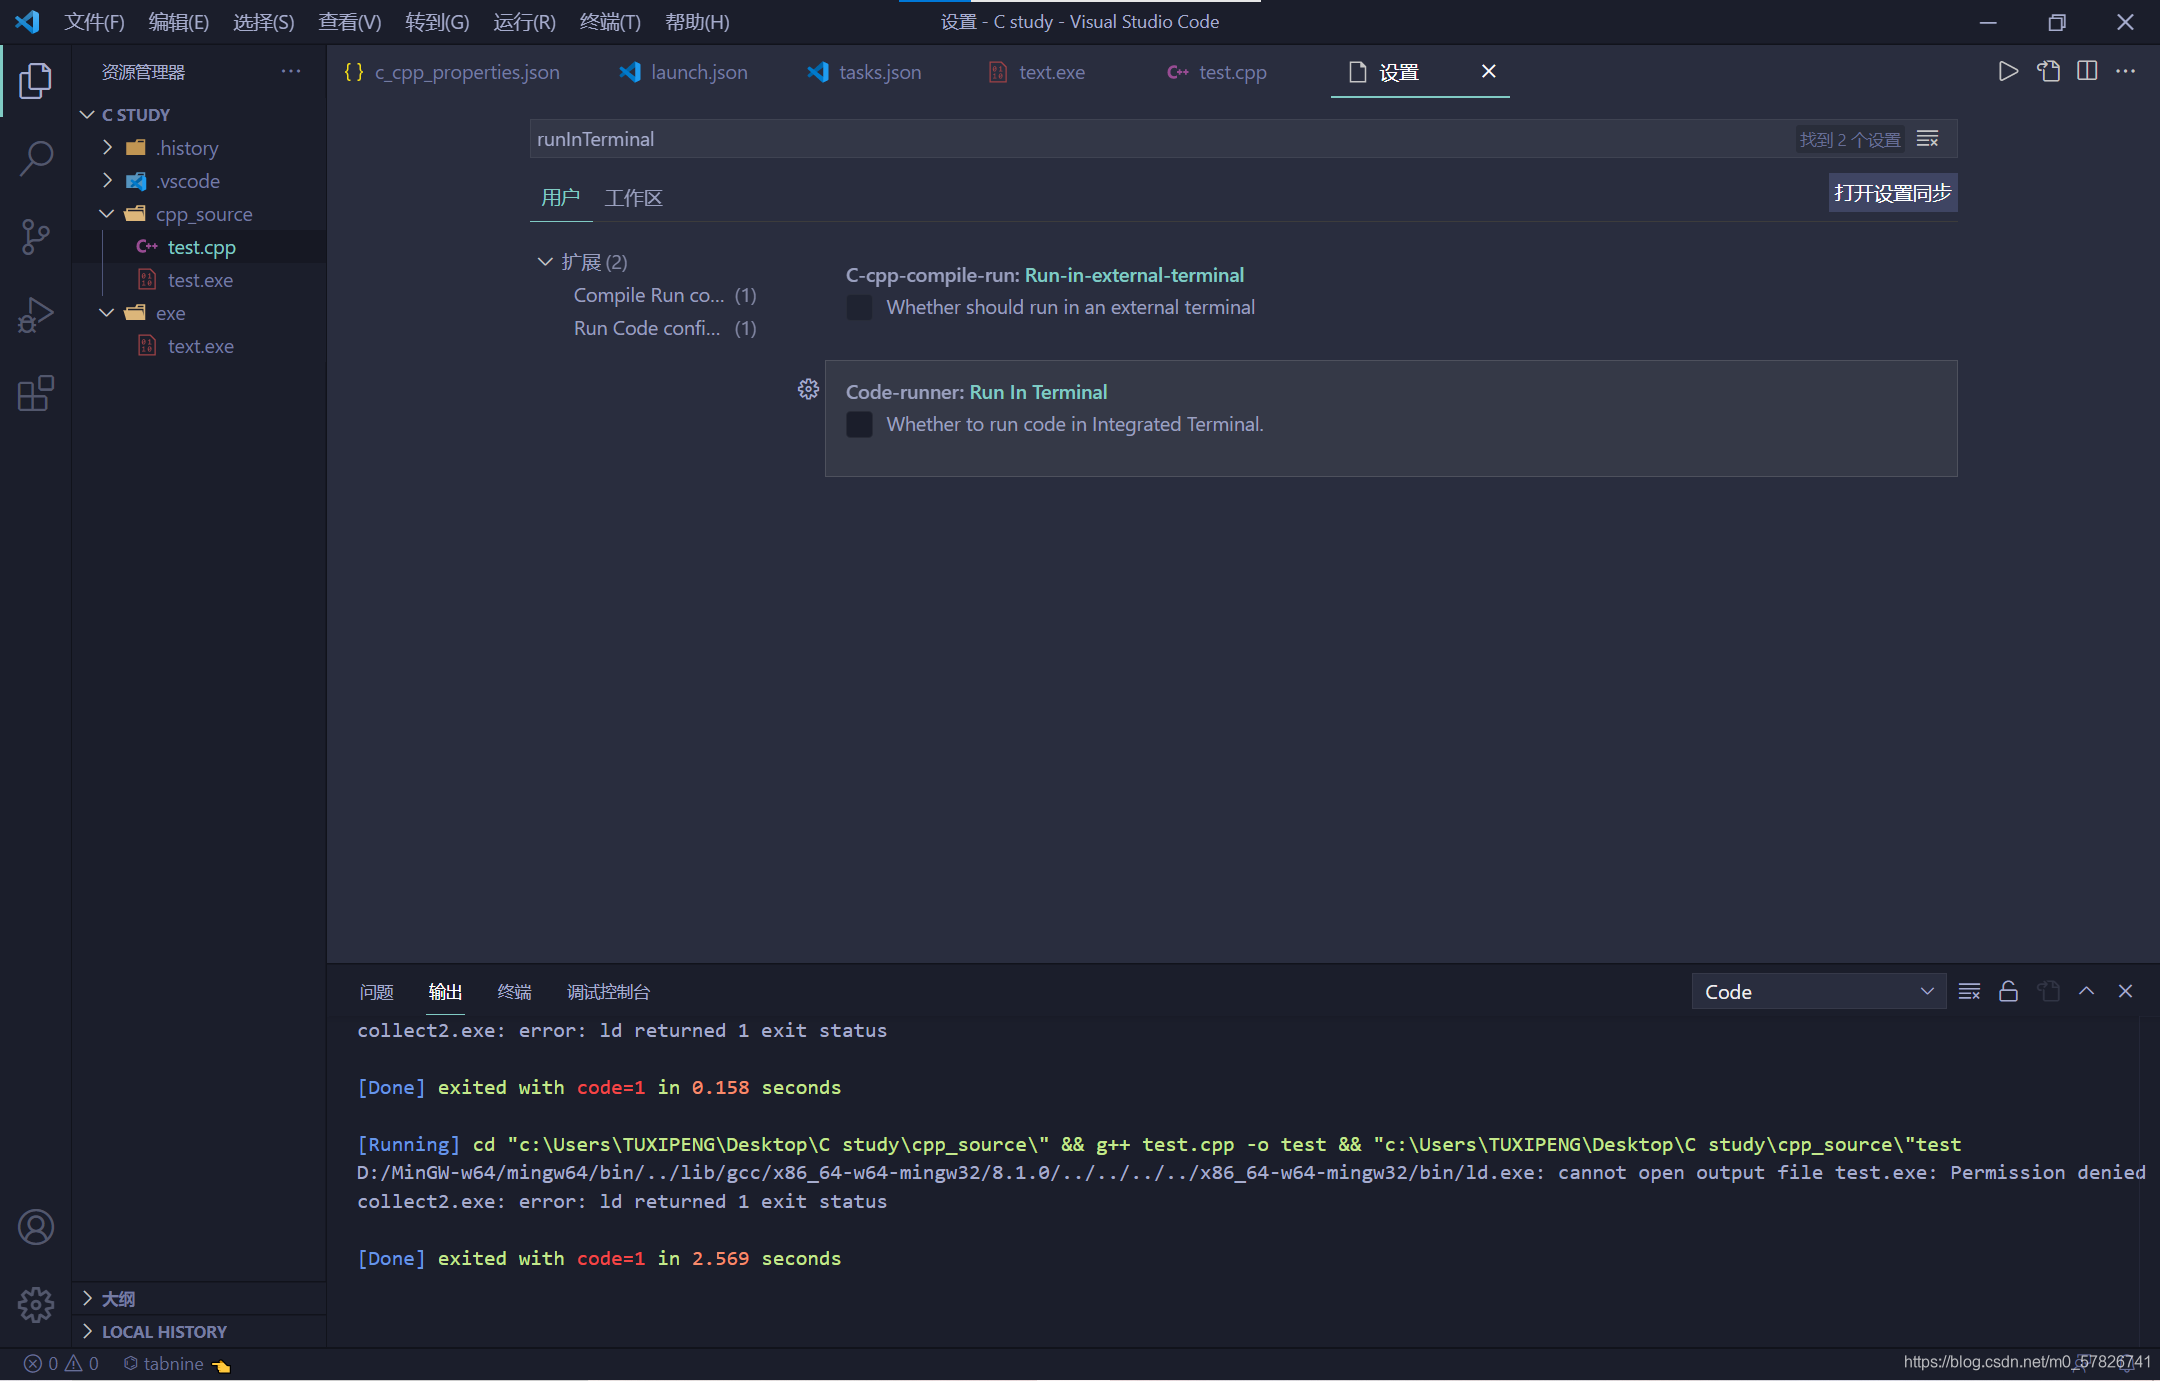This screenshot has height=1381, width=2160.
Task: Click the 打开设置同步 button
Action: point(1891,192)
